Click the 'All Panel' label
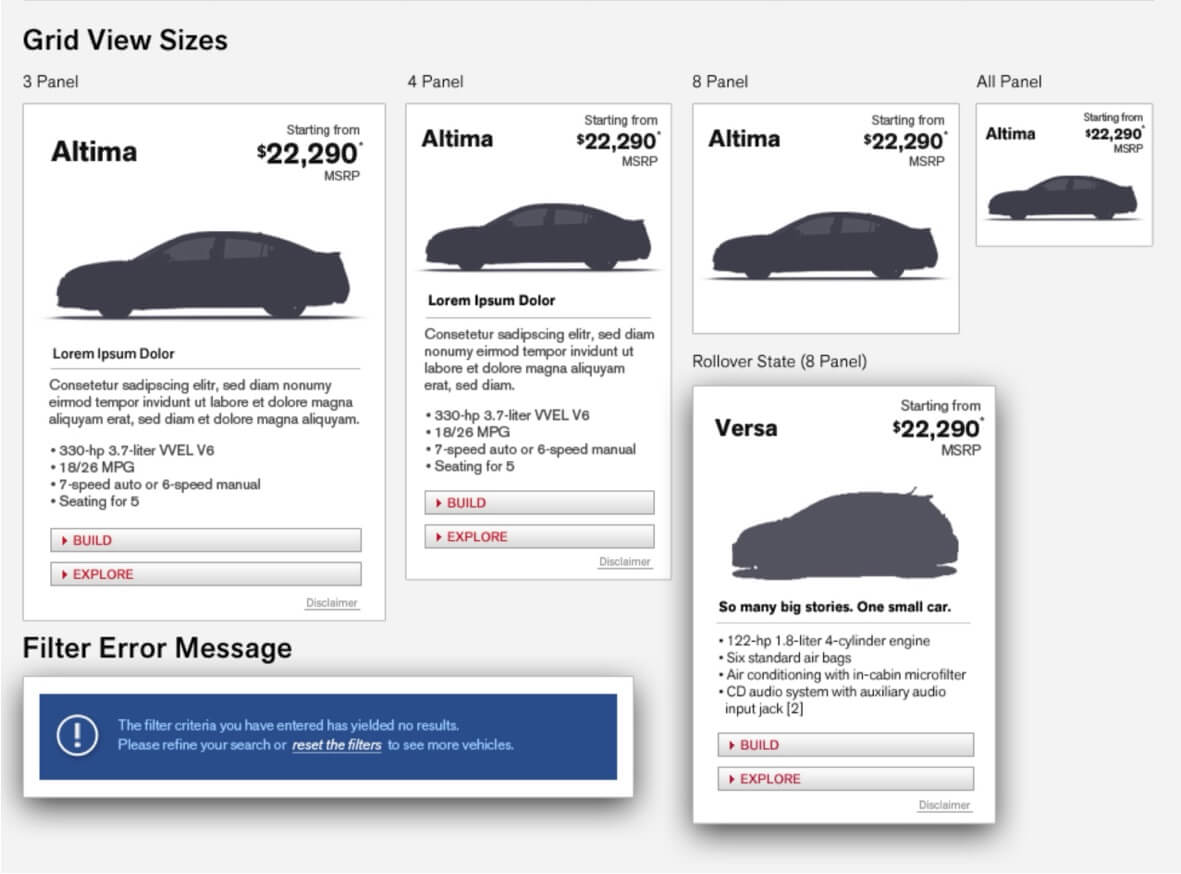 click(1009, 81)
